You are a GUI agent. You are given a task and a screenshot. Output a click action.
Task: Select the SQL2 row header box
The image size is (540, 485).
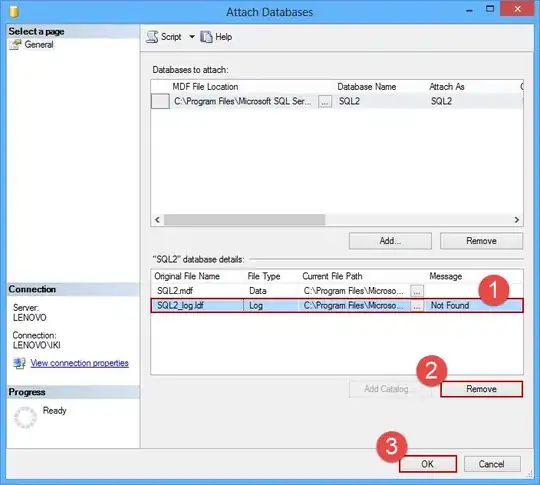tap(160, 102)
